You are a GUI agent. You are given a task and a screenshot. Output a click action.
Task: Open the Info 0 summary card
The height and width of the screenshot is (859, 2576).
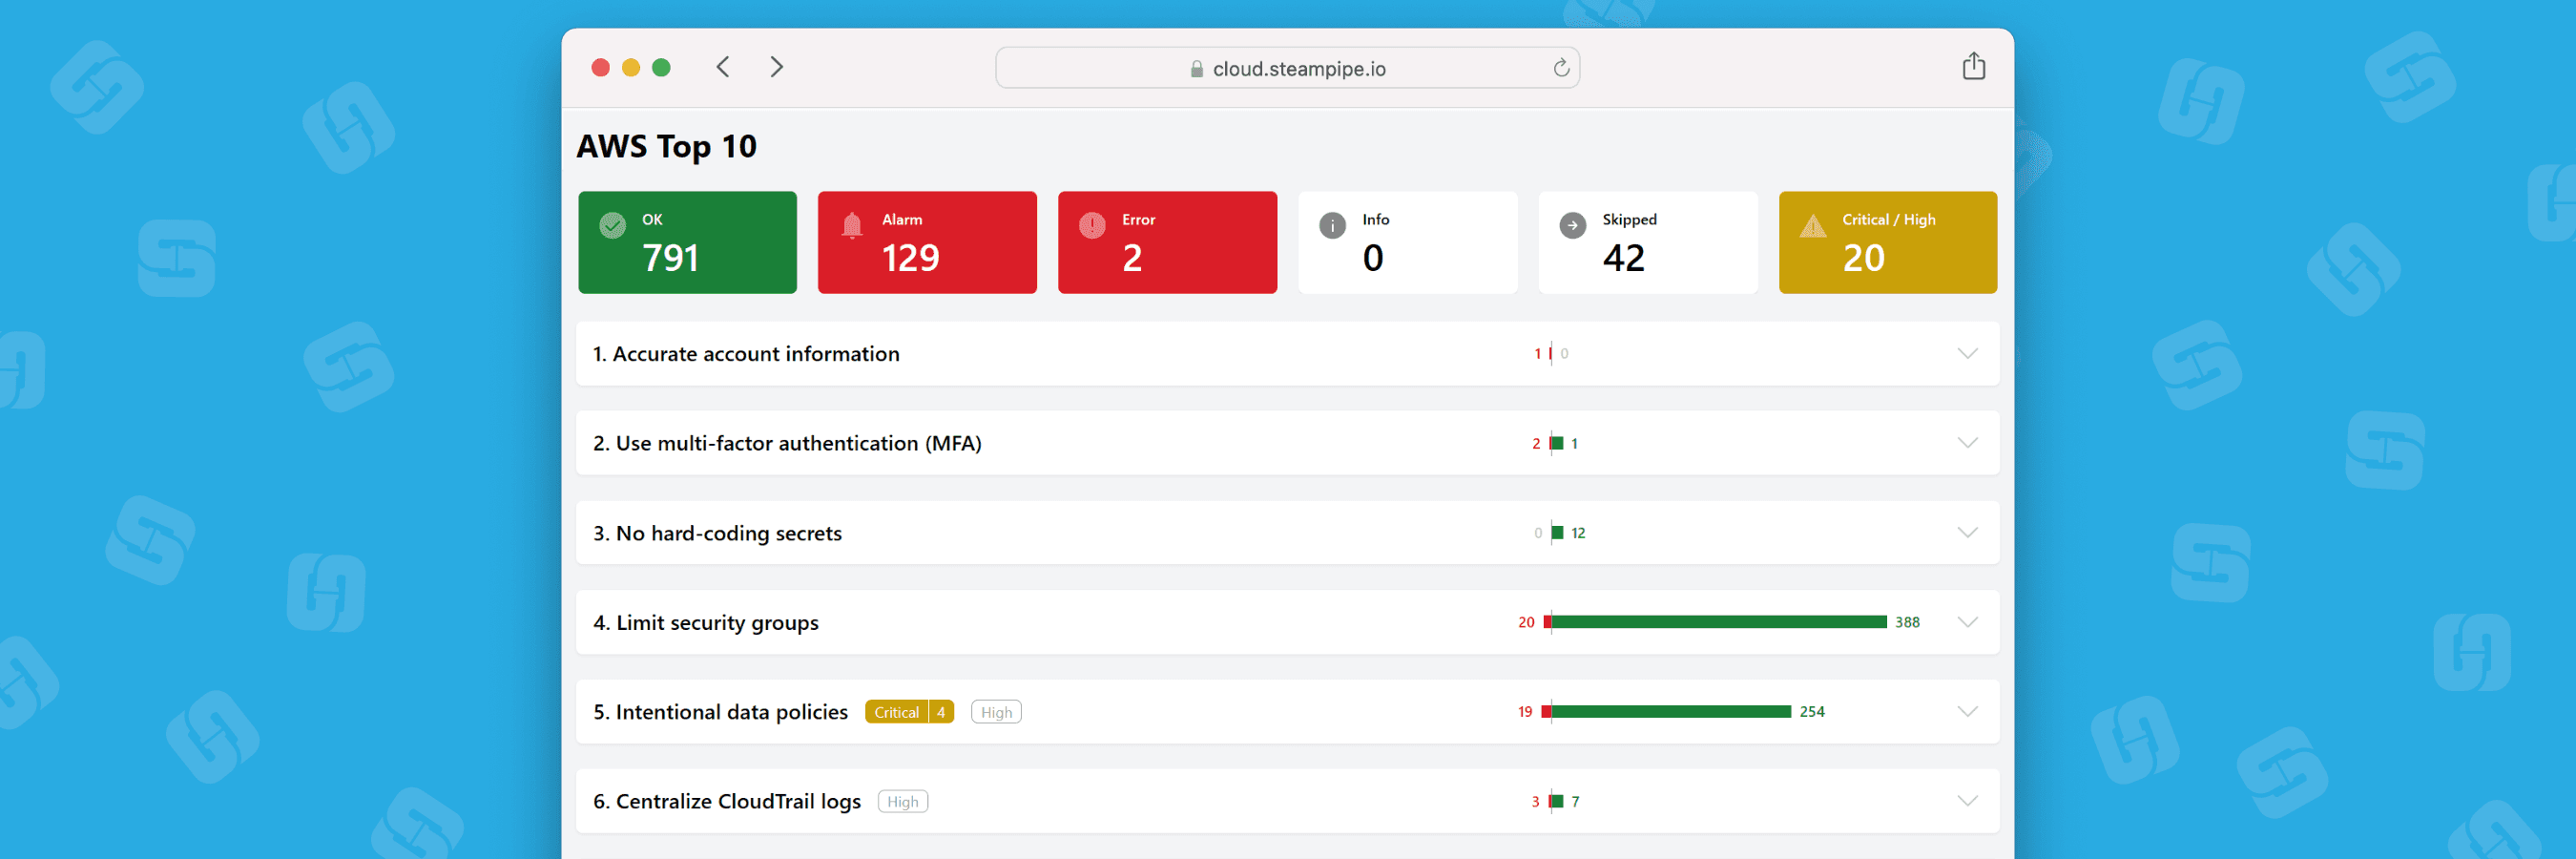click(x=1407, y=242)
